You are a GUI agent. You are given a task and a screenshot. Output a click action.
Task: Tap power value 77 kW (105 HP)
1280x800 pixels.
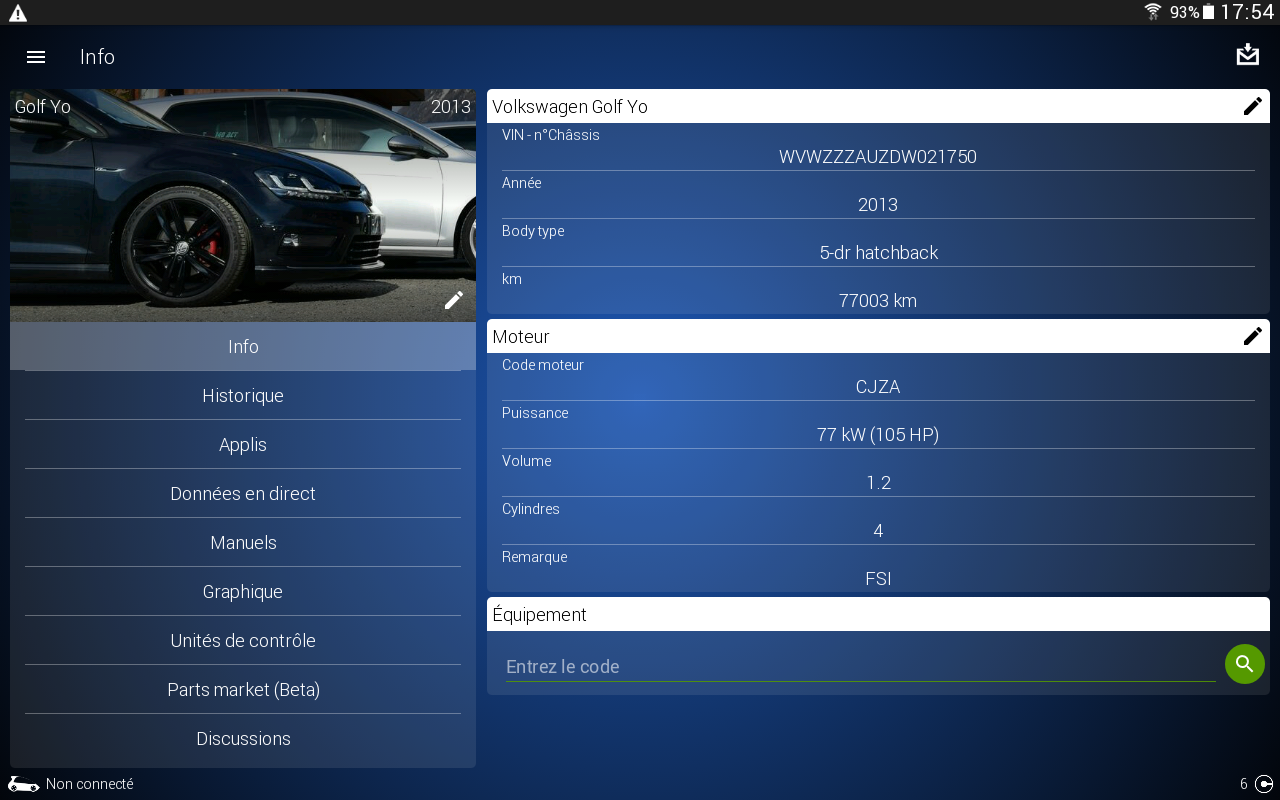(x=878, y=435)
